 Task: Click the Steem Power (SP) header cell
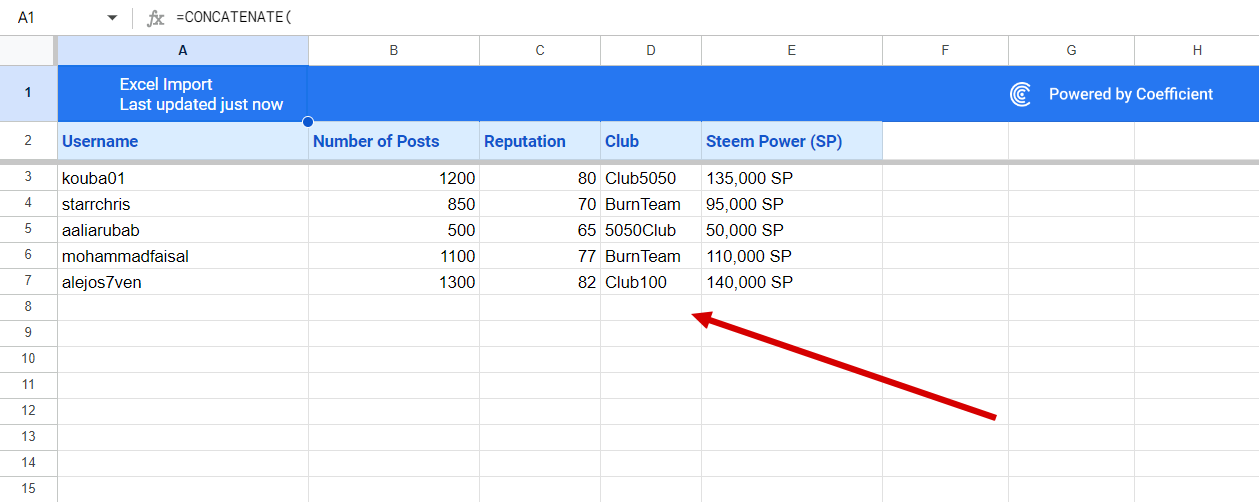pos(792,141)
